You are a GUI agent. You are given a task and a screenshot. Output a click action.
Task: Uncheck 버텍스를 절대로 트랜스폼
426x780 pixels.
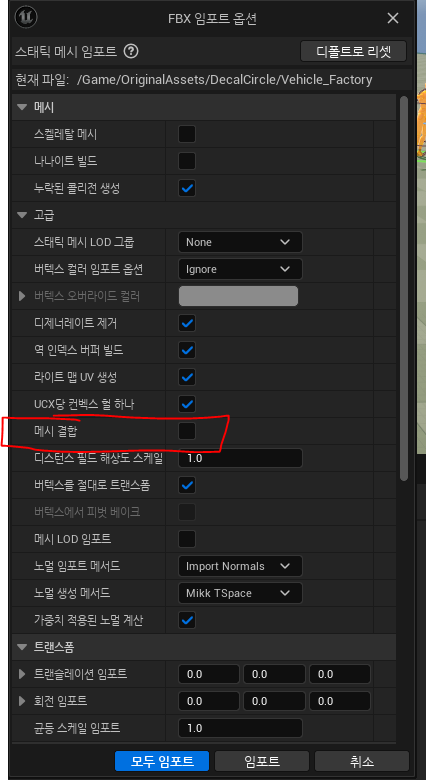click(x=187, y=486)
